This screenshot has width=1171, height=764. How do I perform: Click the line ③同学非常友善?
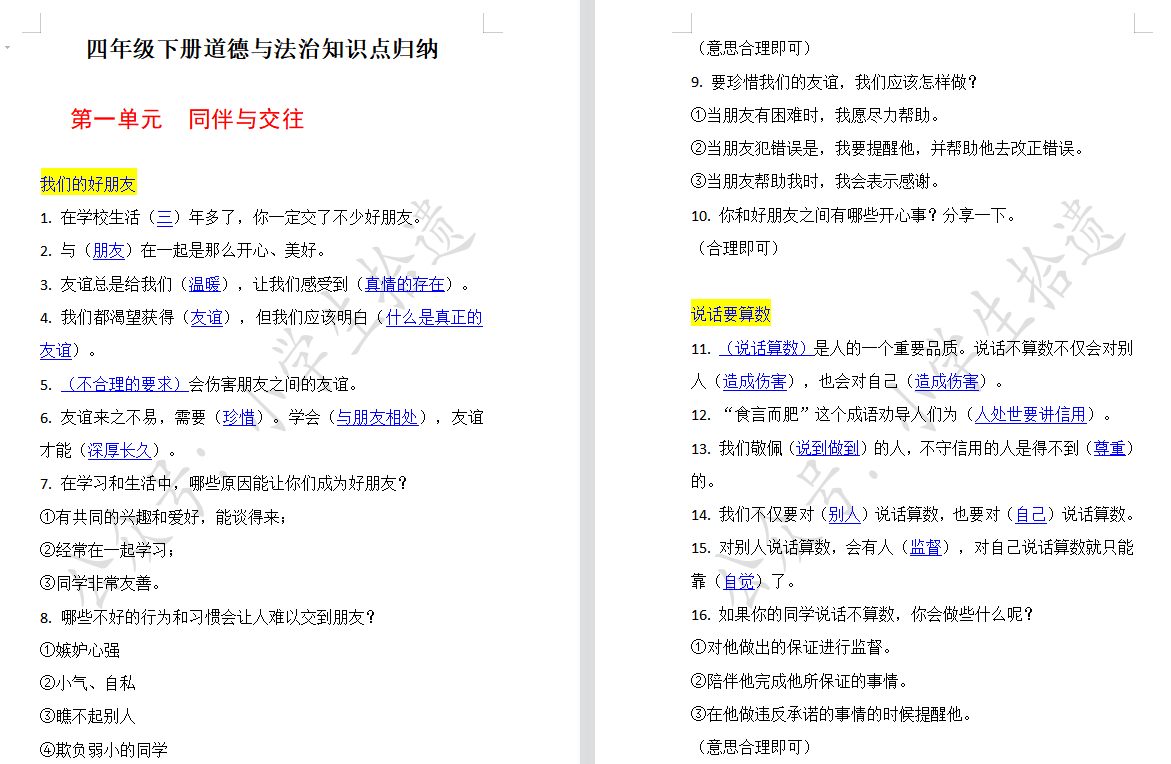[x=100, y=583]
